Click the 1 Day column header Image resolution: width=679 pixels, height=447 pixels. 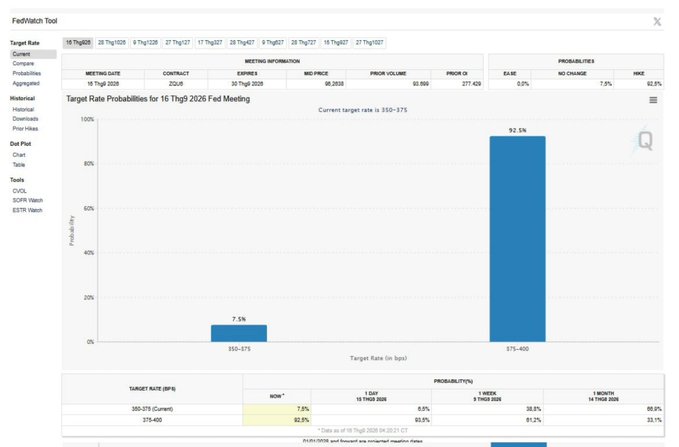(x=371, y=396)
